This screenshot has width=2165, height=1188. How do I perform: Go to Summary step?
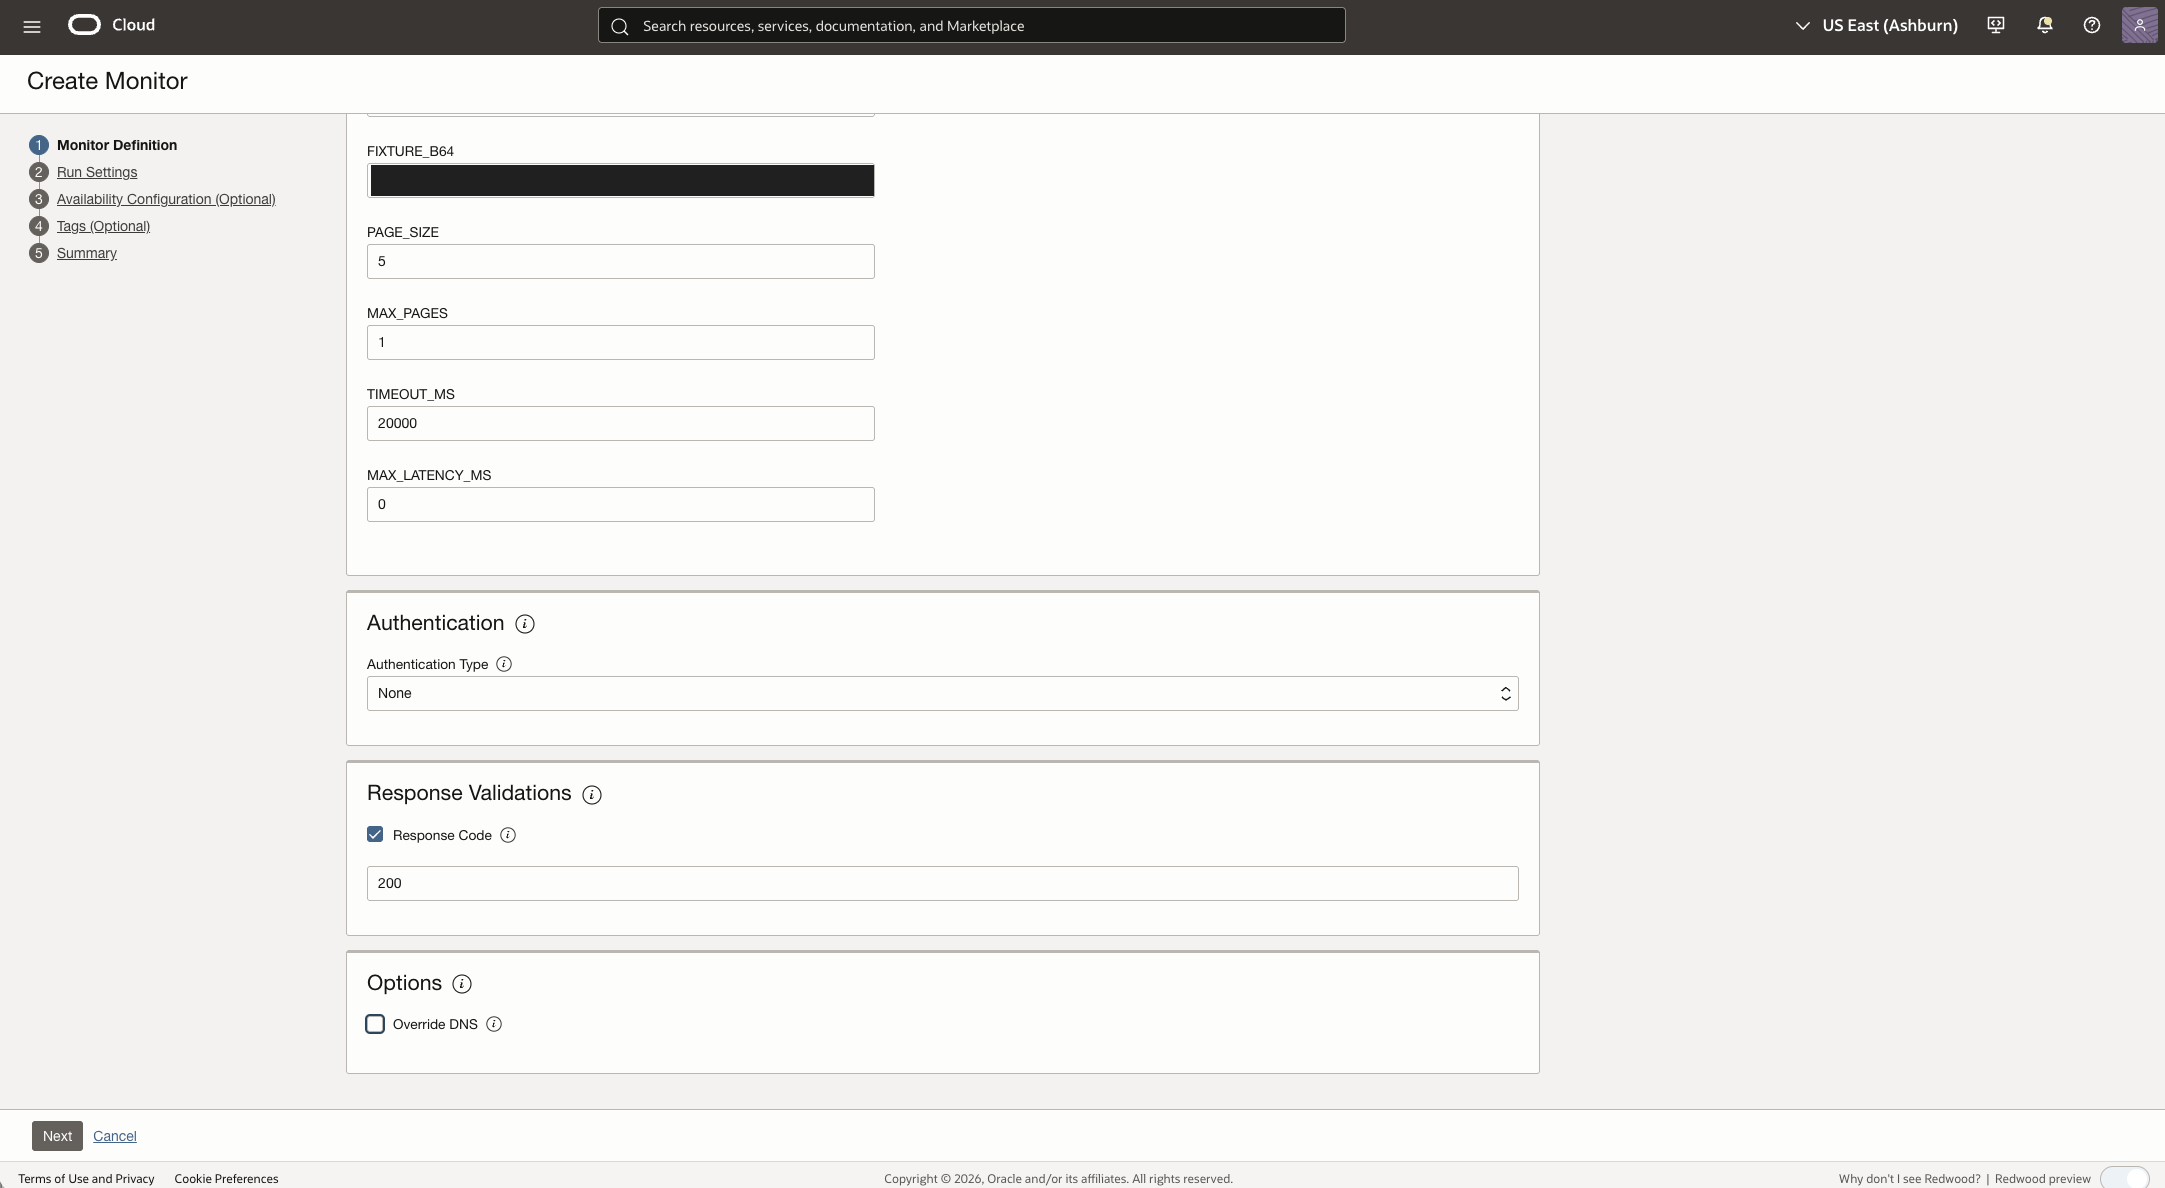coord(87,253)
